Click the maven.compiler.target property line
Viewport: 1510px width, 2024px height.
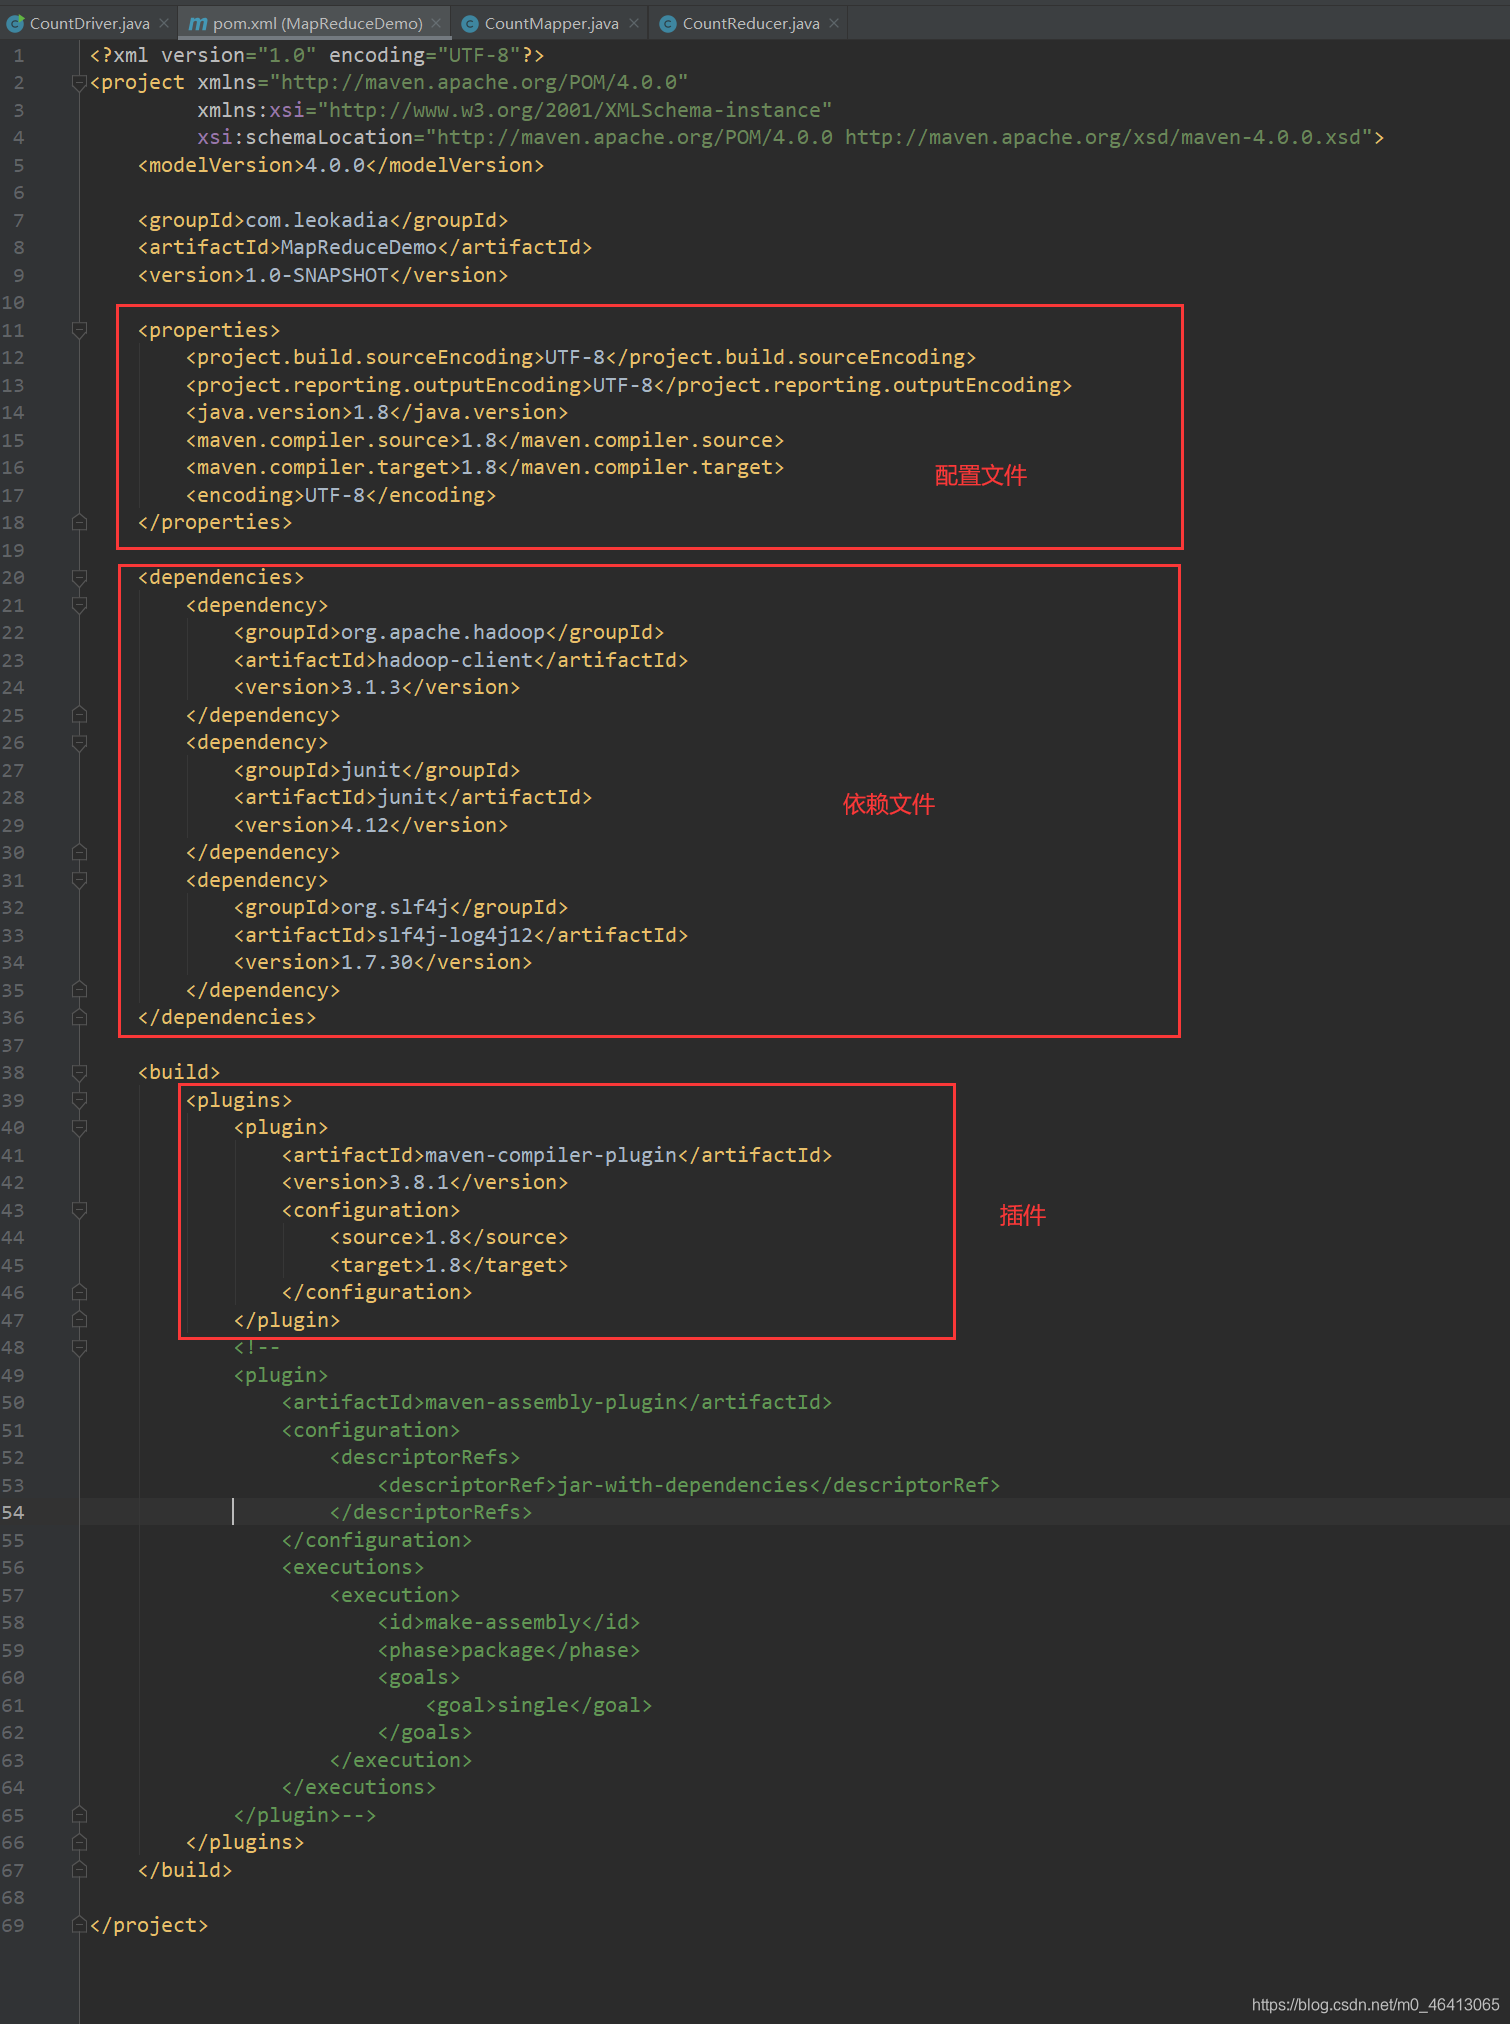[485, 467]
